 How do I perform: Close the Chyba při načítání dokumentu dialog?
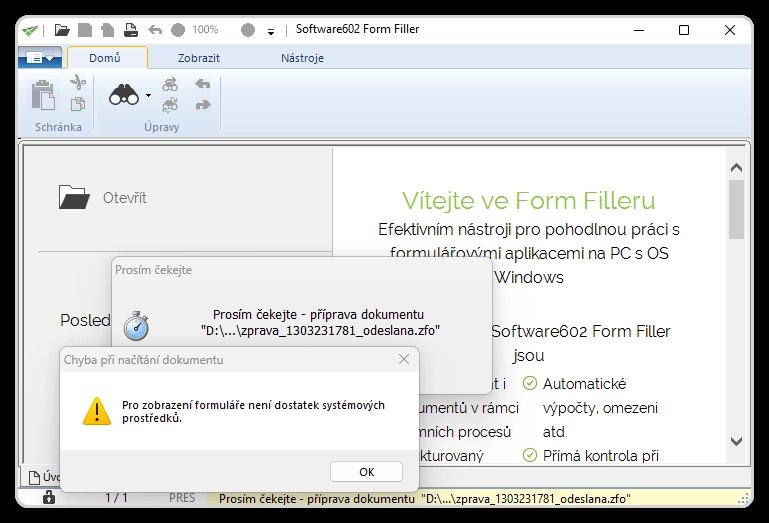(404, 359)
